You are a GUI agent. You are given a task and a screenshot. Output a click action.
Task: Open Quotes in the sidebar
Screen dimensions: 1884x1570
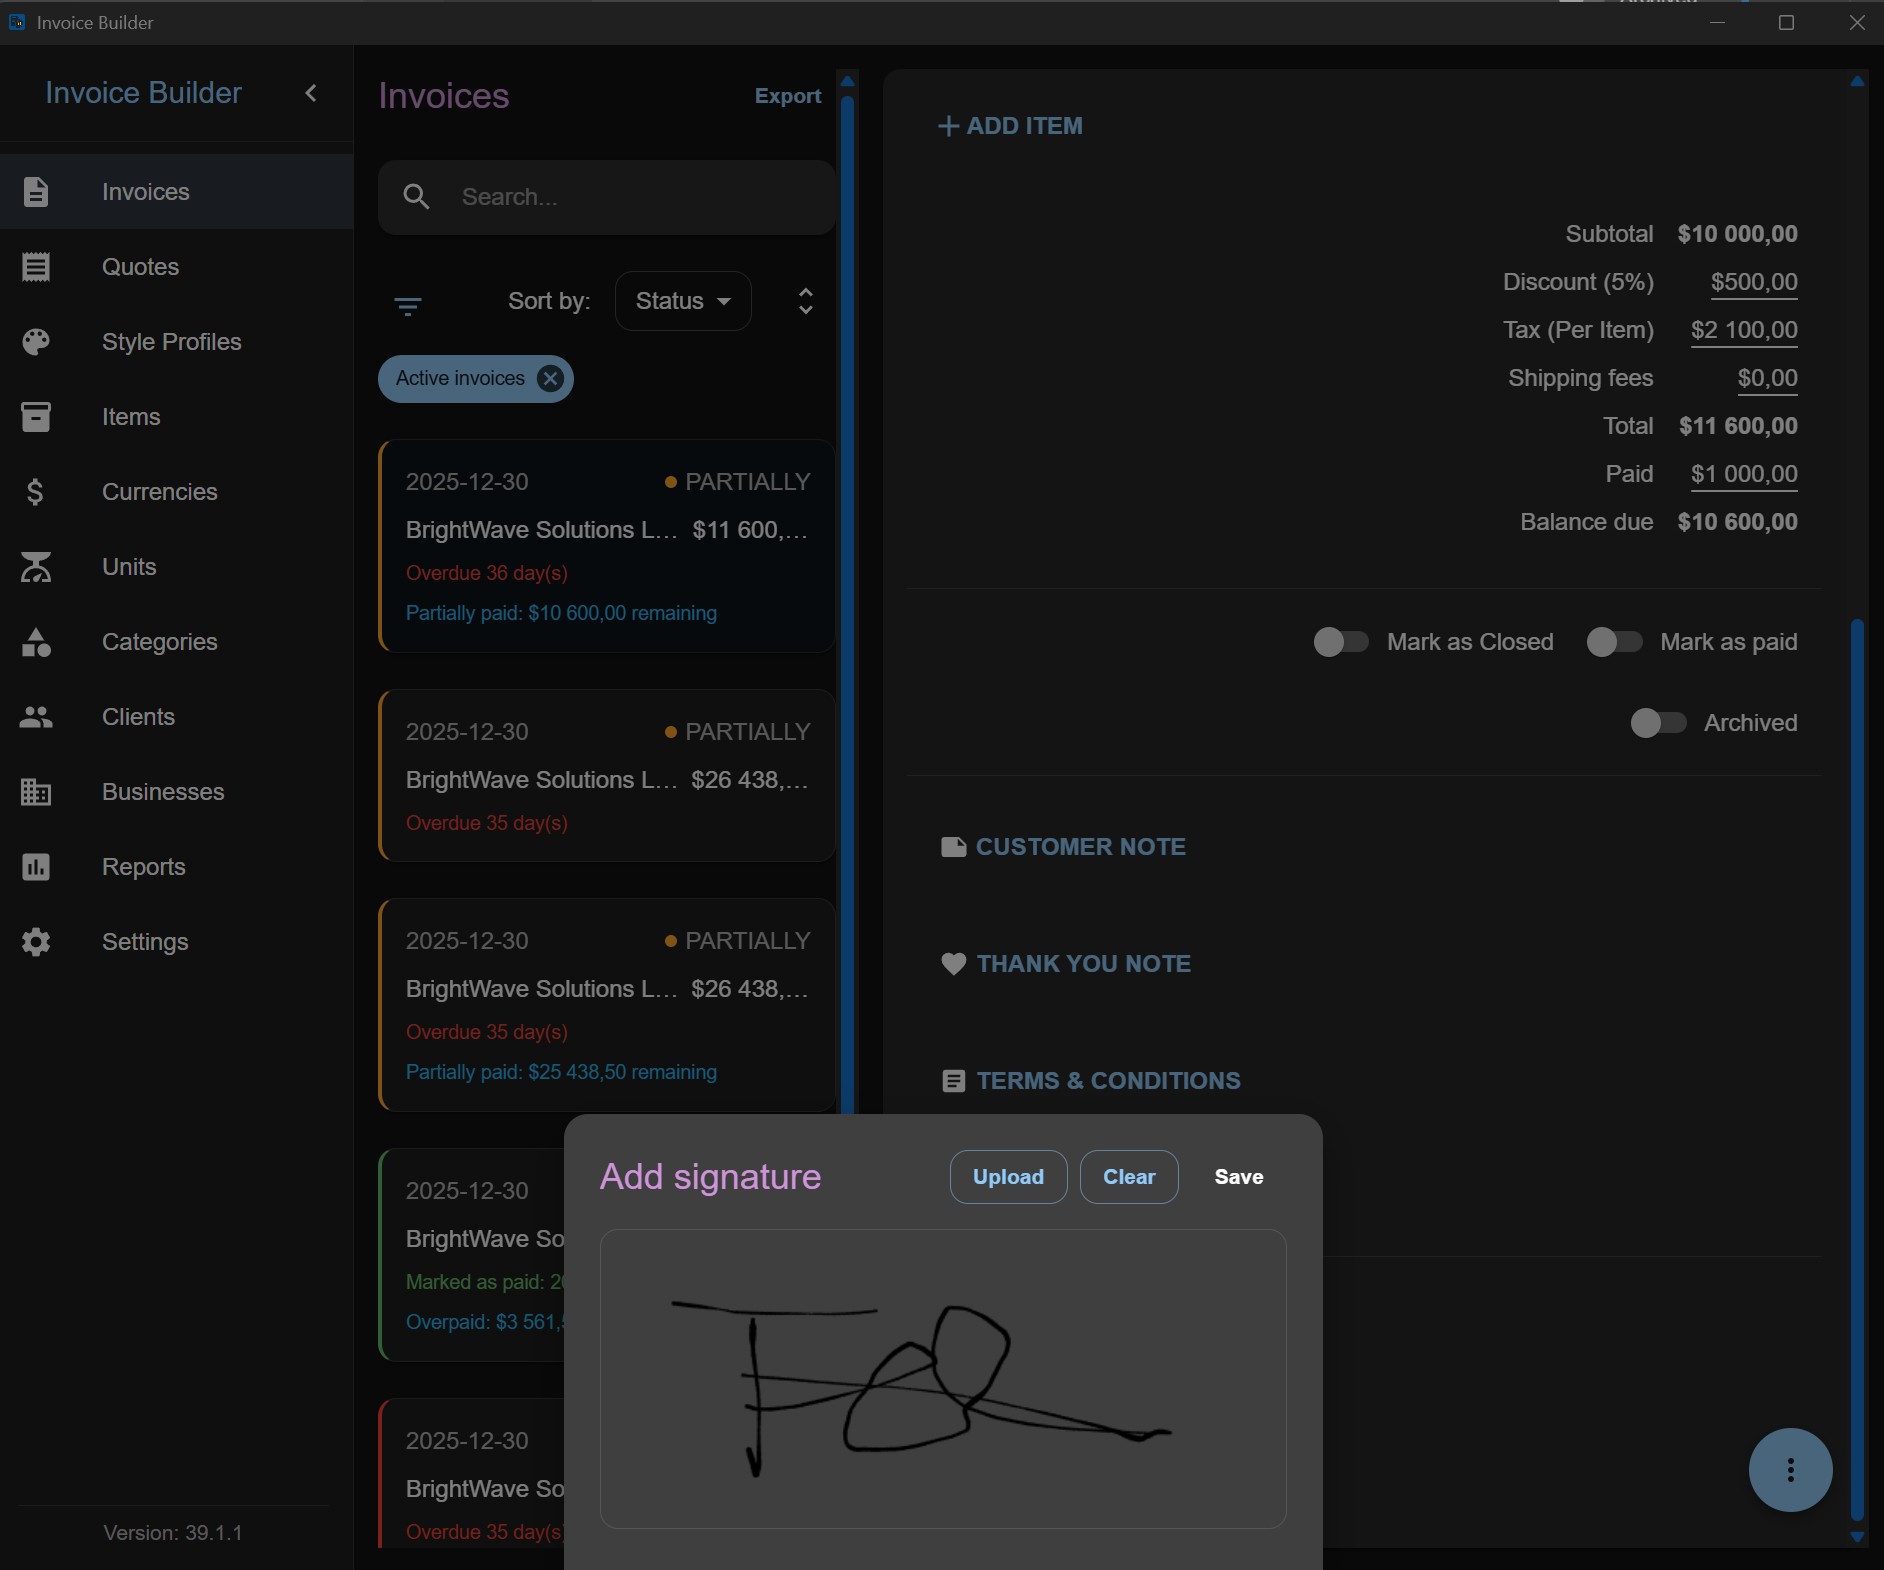click(176, 267)
